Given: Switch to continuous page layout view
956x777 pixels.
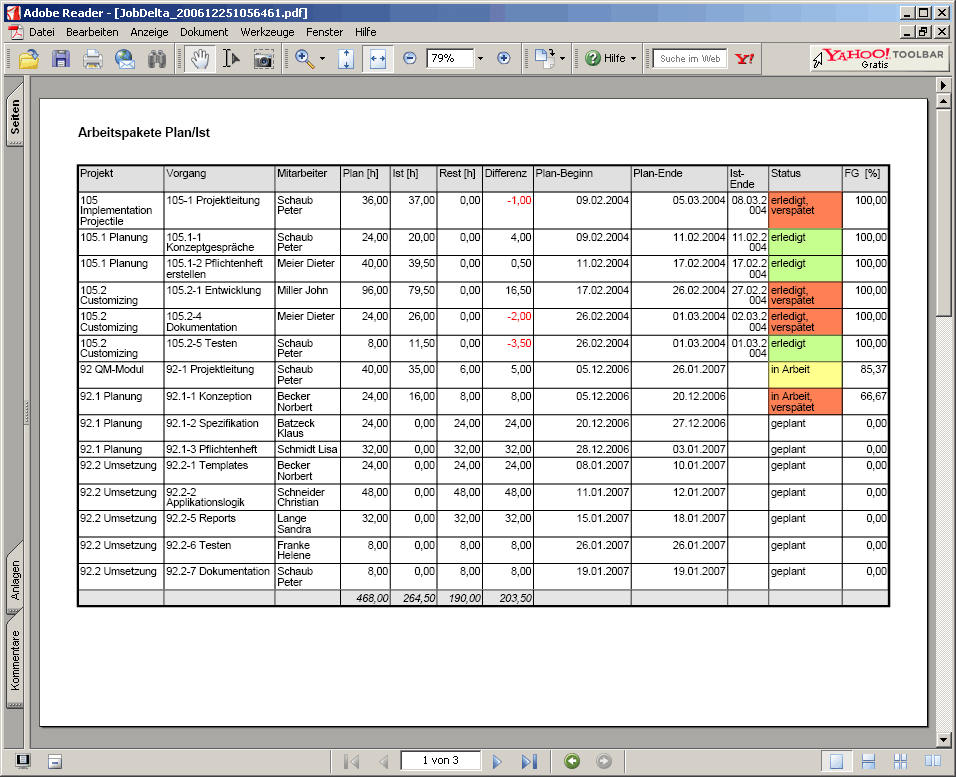Looking at the screenshot, I should pos(868,762).
